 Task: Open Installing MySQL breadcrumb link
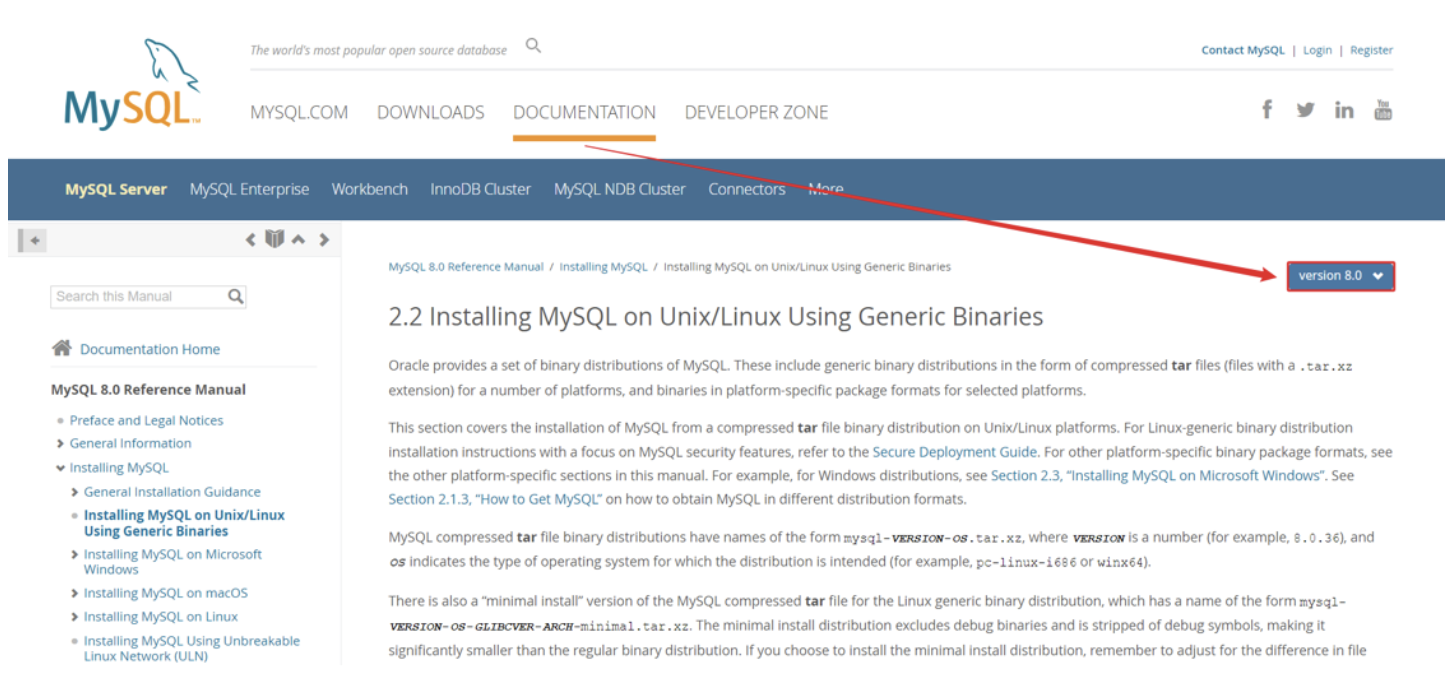click(x=603, y=267)
